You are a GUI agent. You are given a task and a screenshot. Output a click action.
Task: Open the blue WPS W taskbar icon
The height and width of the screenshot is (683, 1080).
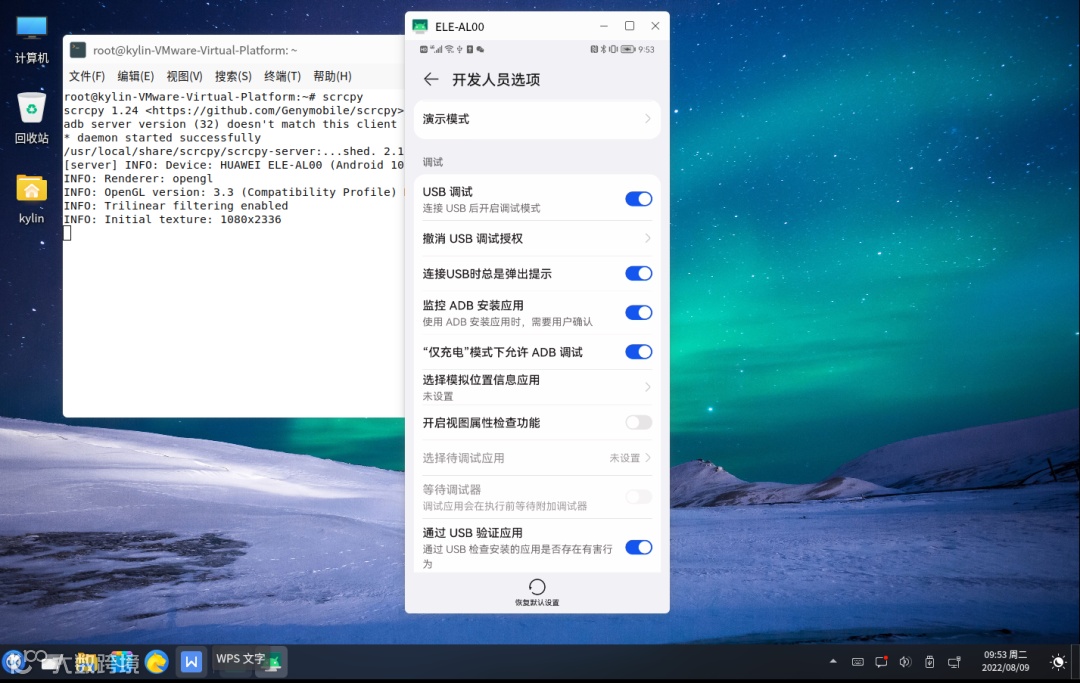click(x=191, y=662)
